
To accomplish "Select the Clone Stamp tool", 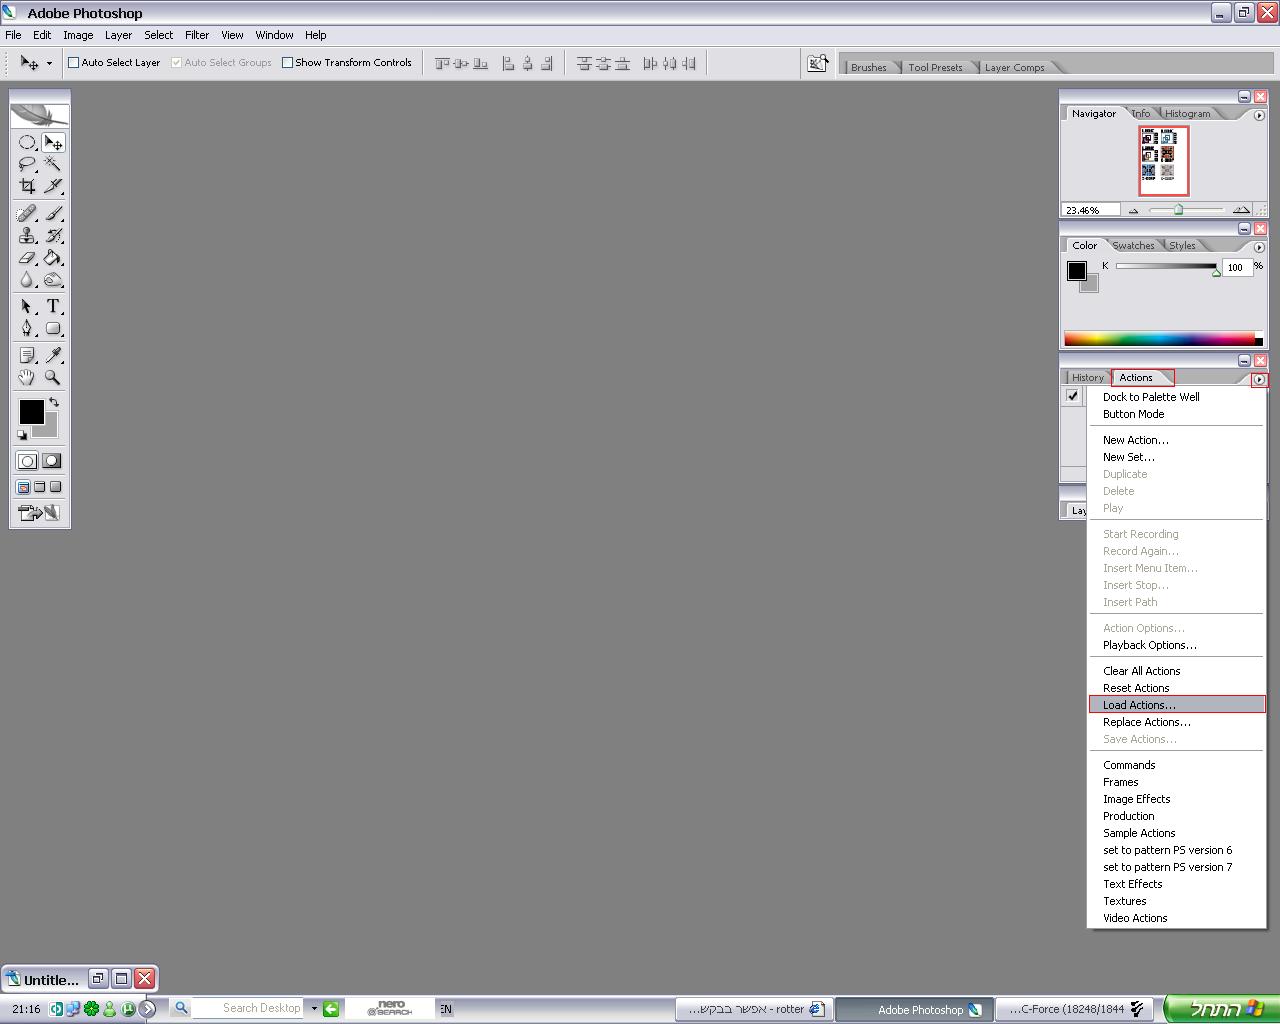I will pyautogui.click(x=27, y=236).
